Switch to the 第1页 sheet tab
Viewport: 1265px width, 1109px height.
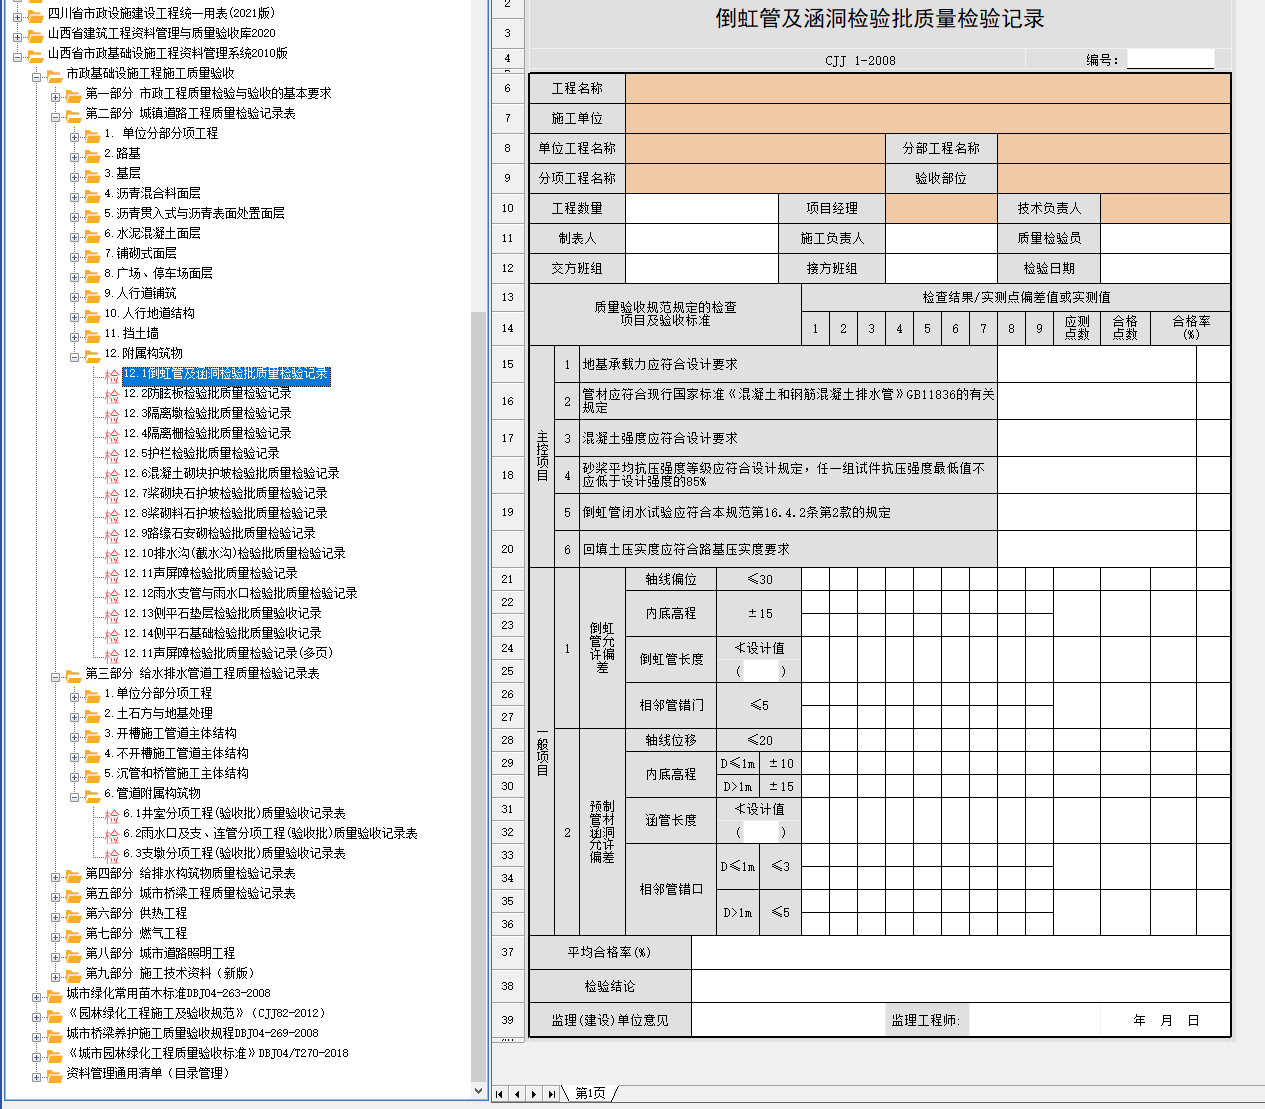pos(590,1094)
